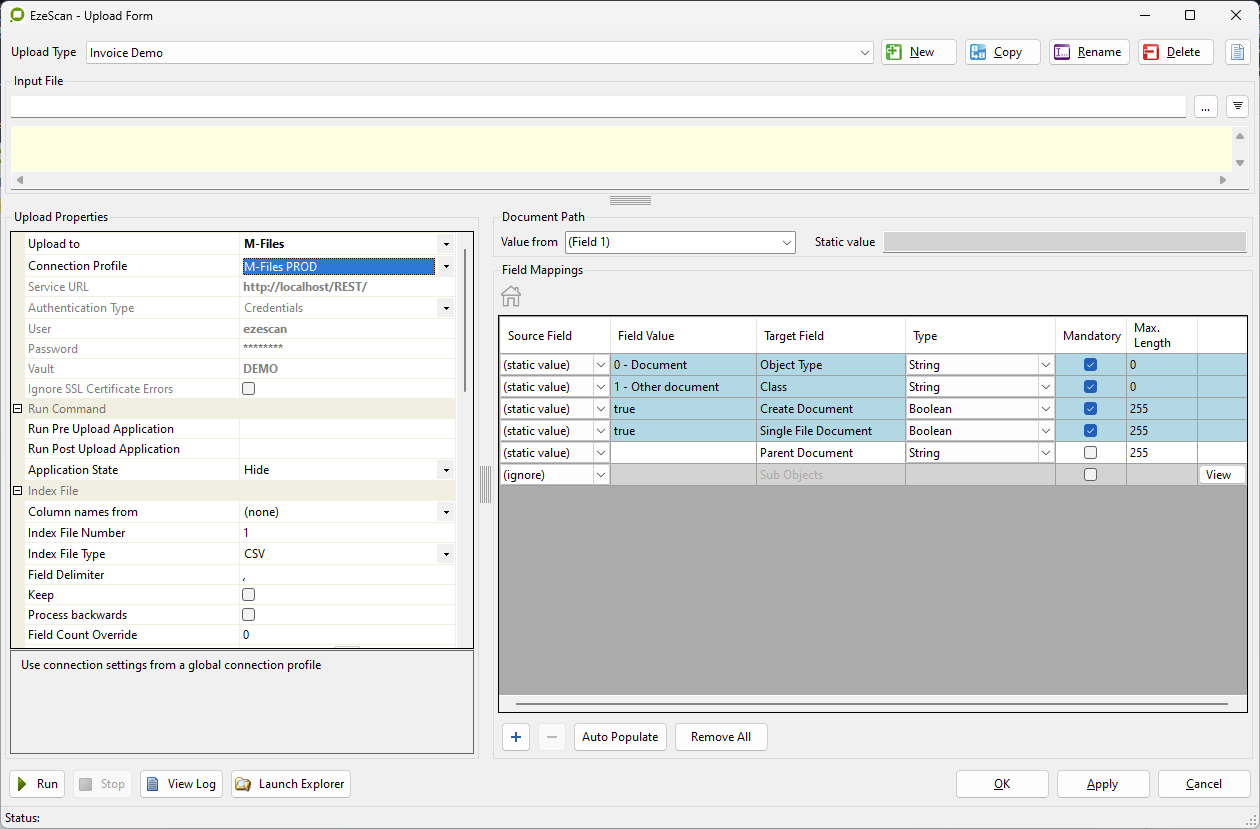Collapse the Run Command section
The width and height of the screenshot is (1260, 829).
tap(17, 409)
